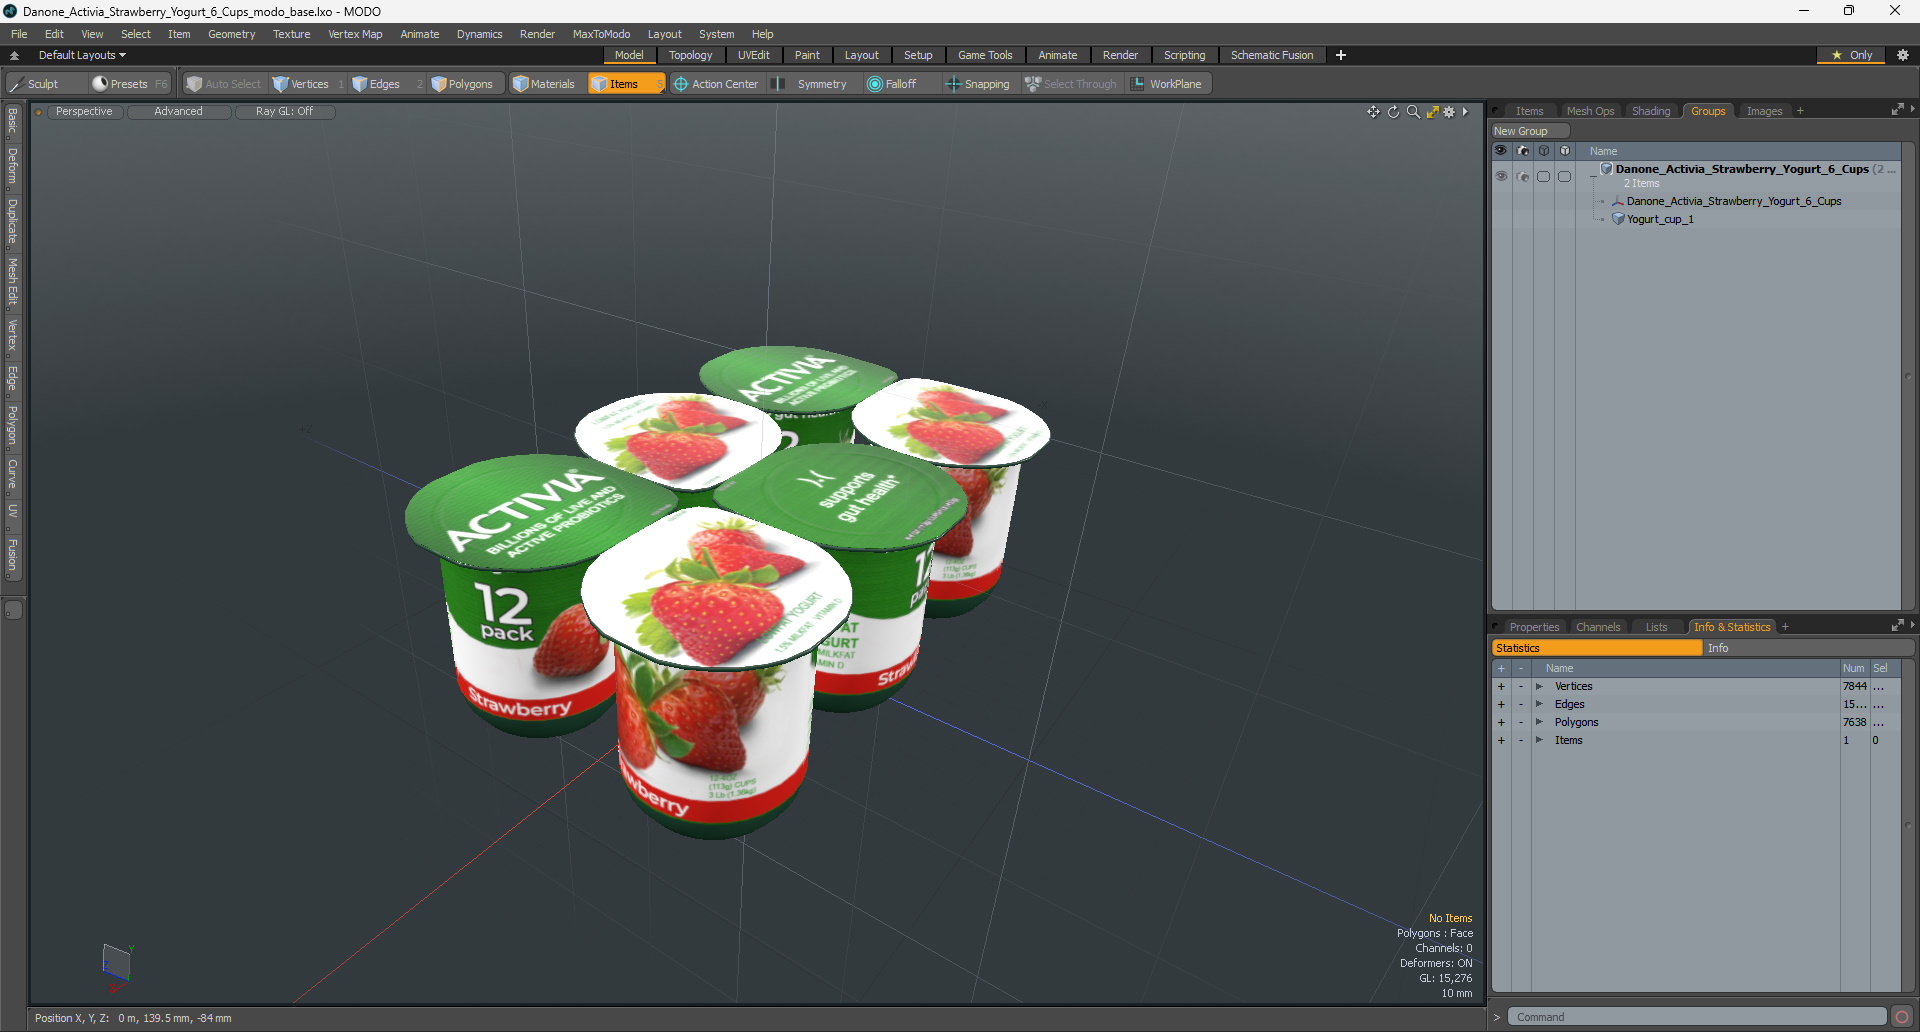Toggle Select Through mode

coord(1071,84)
